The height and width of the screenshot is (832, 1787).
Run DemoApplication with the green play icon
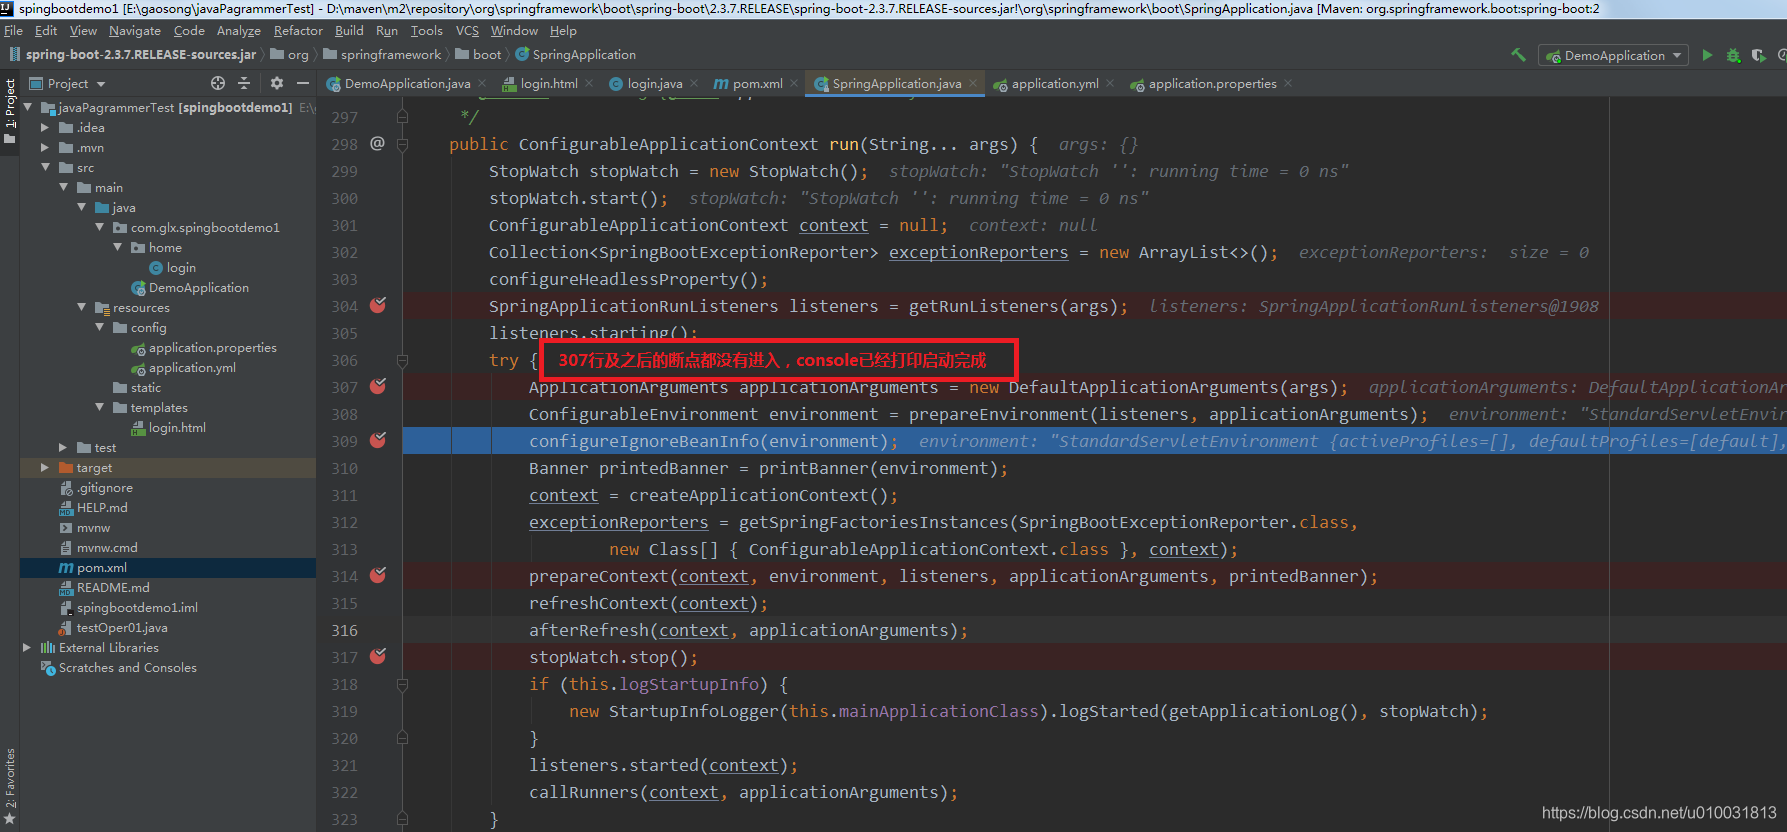coord(1707,55)
